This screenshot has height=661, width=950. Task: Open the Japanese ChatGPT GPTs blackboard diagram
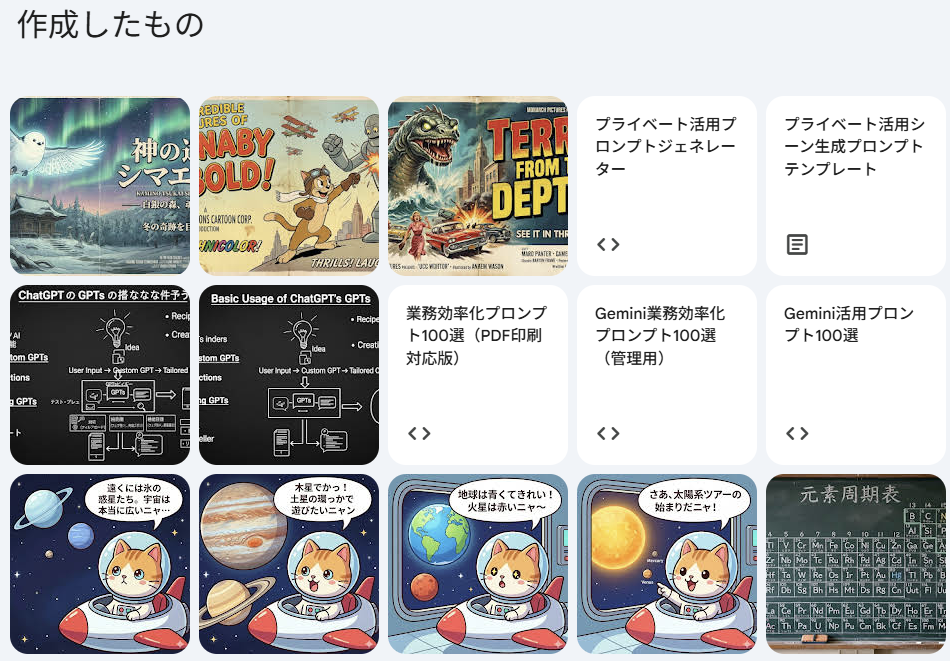tap(100, 375)
